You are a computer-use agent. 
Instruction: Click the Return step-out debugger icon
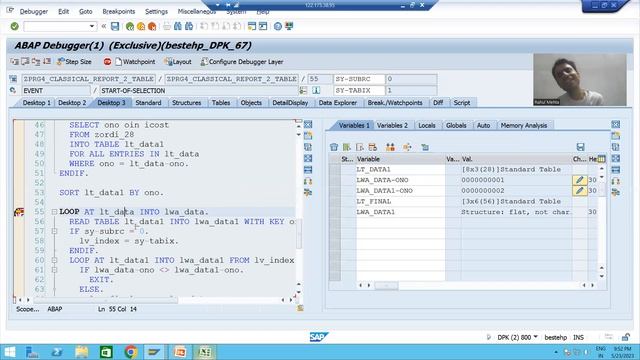pyautogui.click(x=36, y=62)
